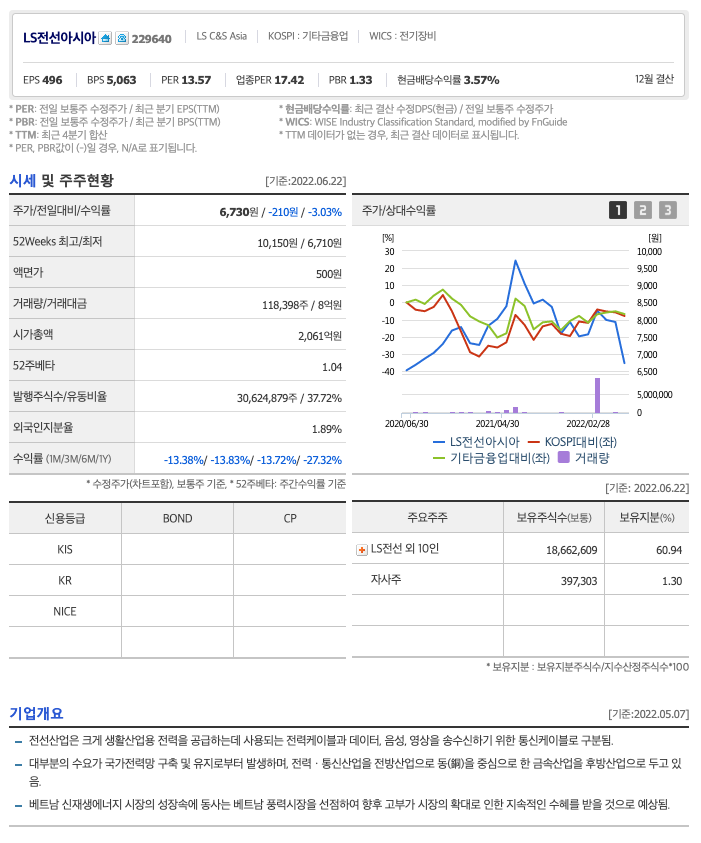Toggle the 기타금융업대비(좌) green legend entry
This screenshot has height=843, width=701.
491,458
